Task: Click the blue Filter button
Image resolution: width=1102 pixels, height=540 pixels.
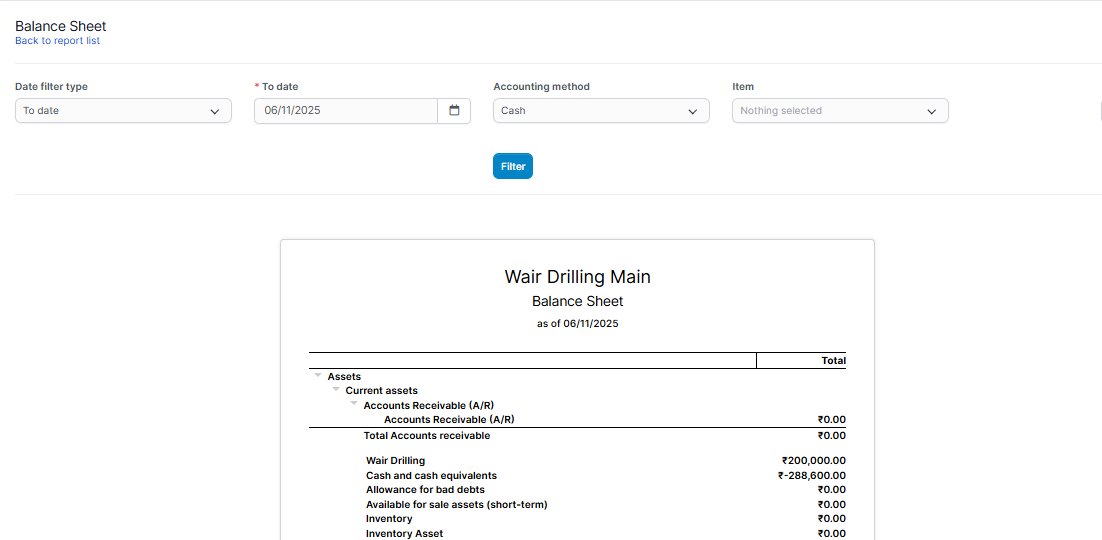Action: coord(513,166)
